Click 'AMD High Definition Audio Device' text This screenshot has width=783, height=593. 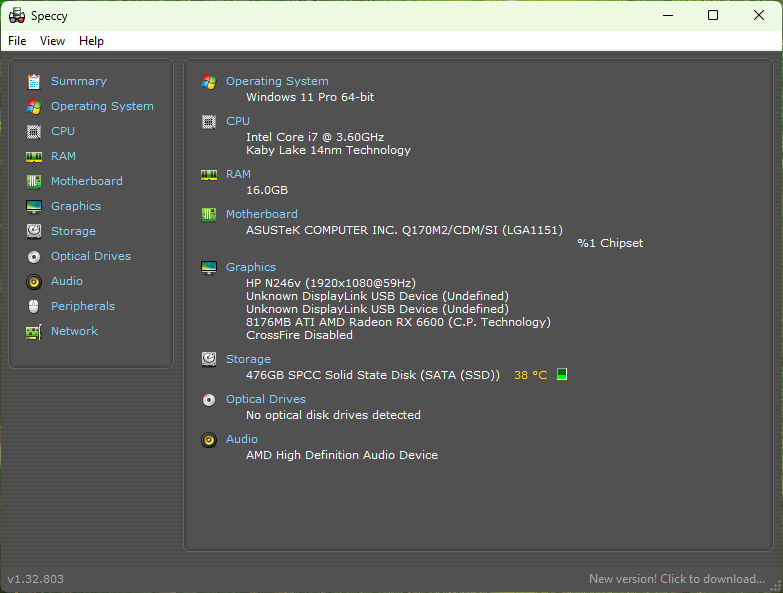click(x=342, y=455)
